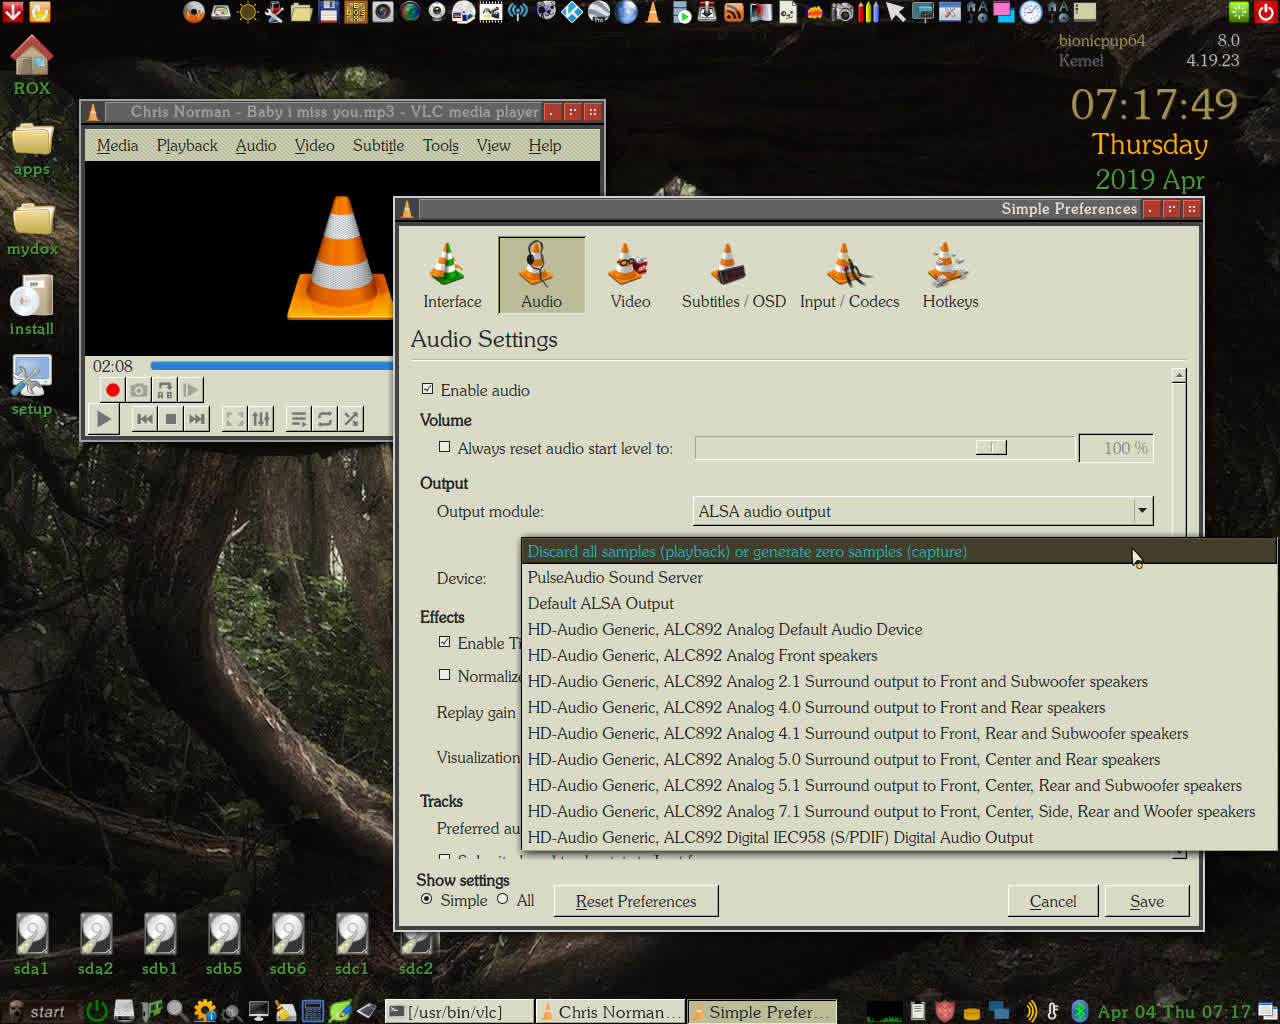Select the All show settings radio button
The height and width of the screenshot is (1024, 1280).
pos(503,899)
